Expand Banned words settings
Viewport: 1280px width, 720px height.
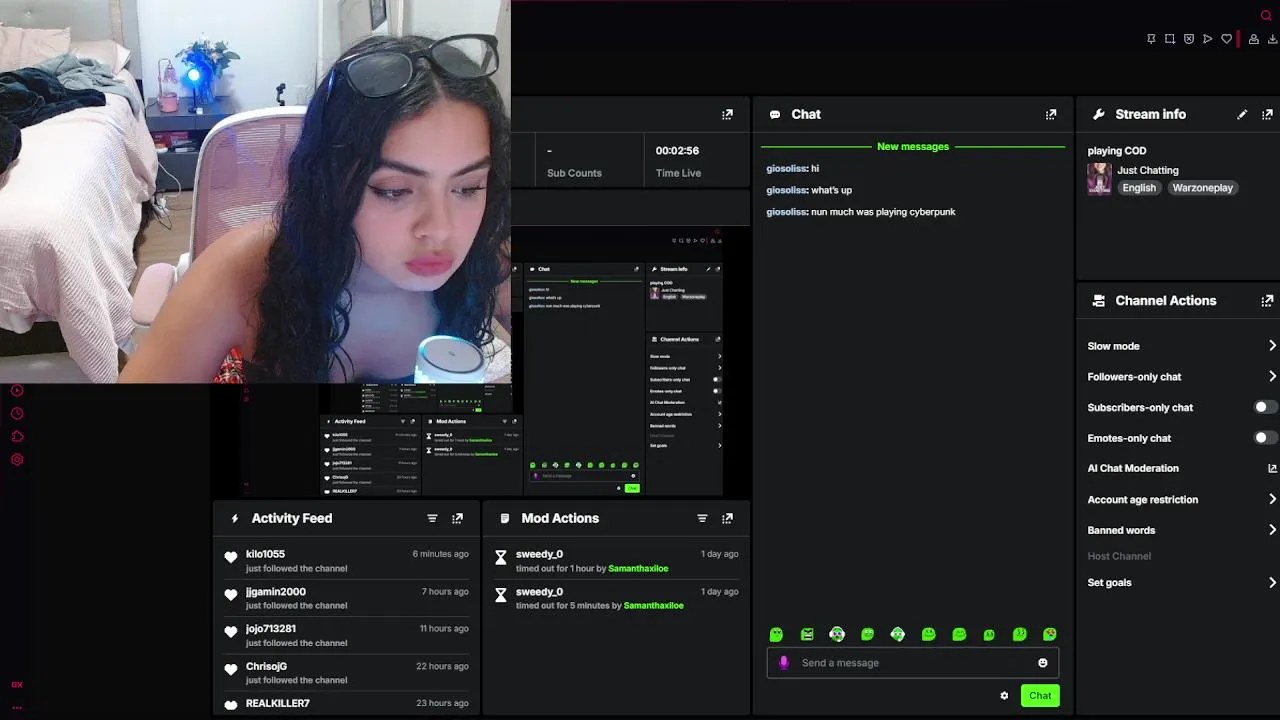point(1272,530)
